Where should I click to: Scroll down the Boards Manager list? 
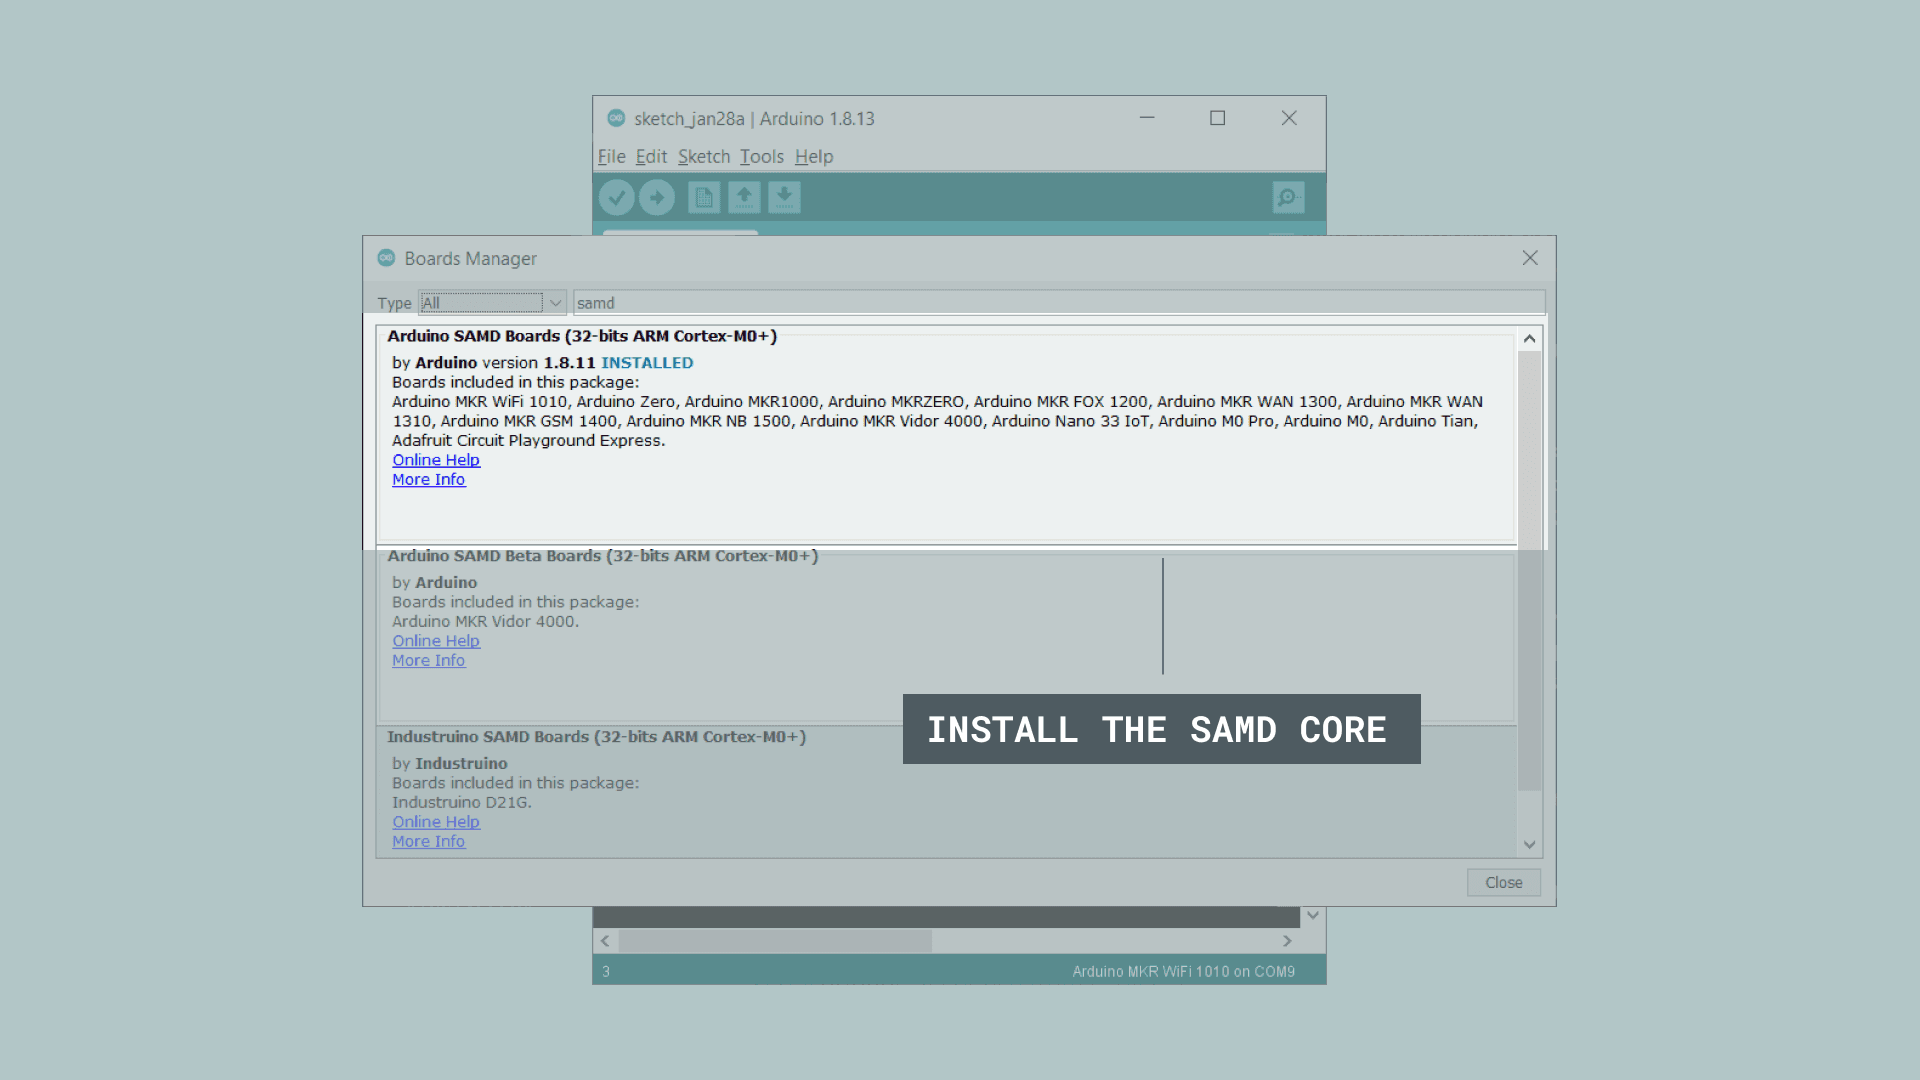(1528, 844)
